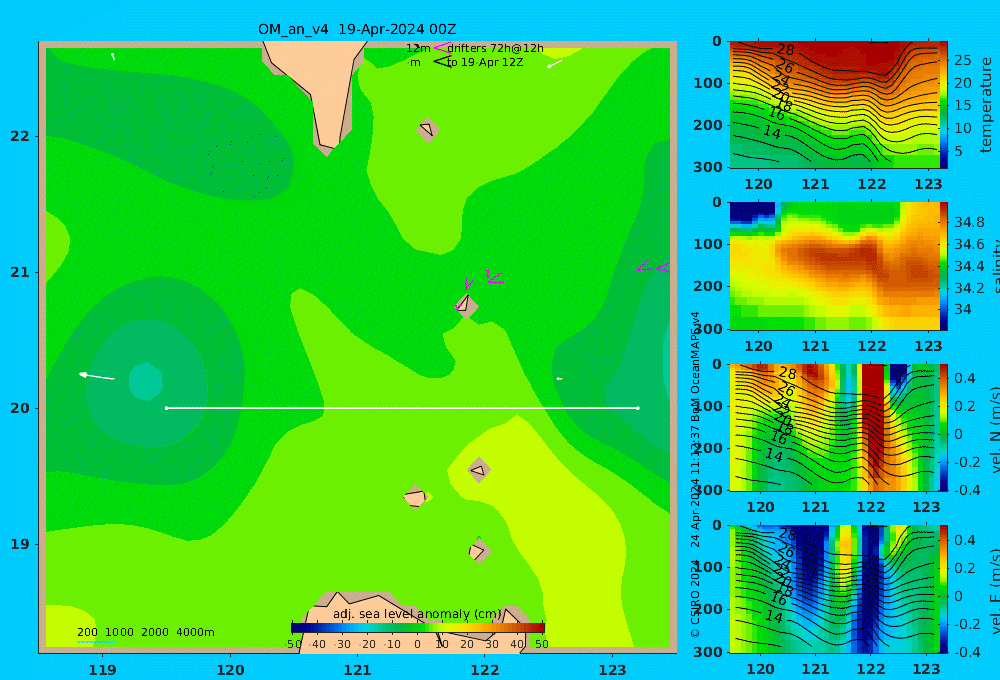Click the temperature colorbar

point(944,105)
